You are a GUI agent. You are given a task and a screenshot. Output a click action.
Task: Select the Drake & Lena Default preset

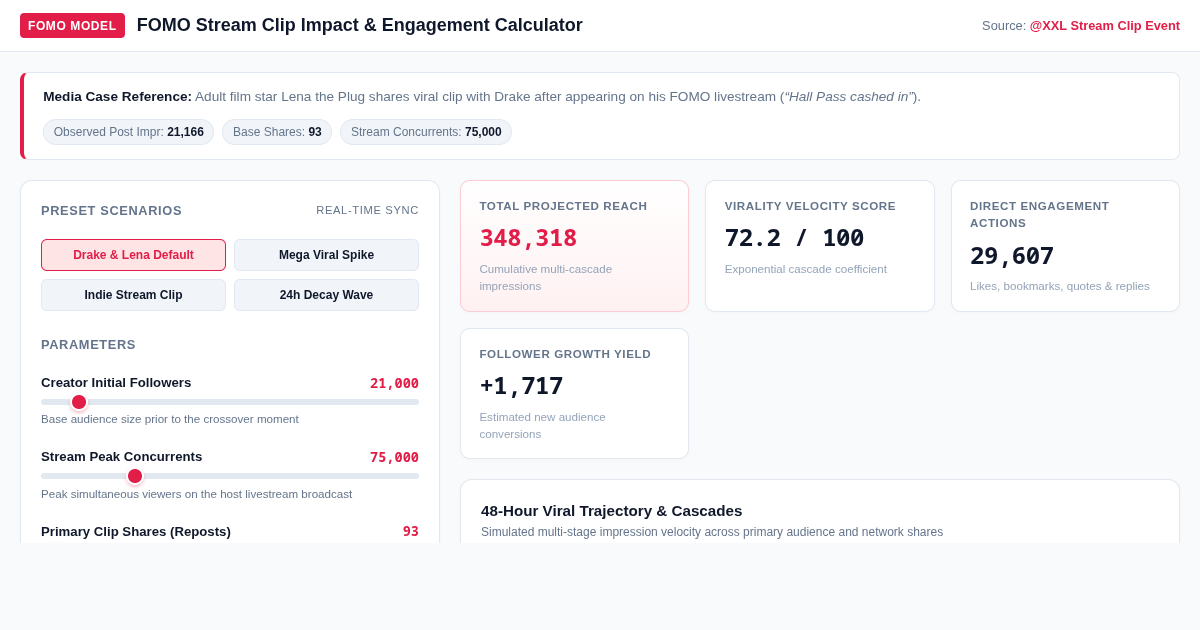coord(133,255)
